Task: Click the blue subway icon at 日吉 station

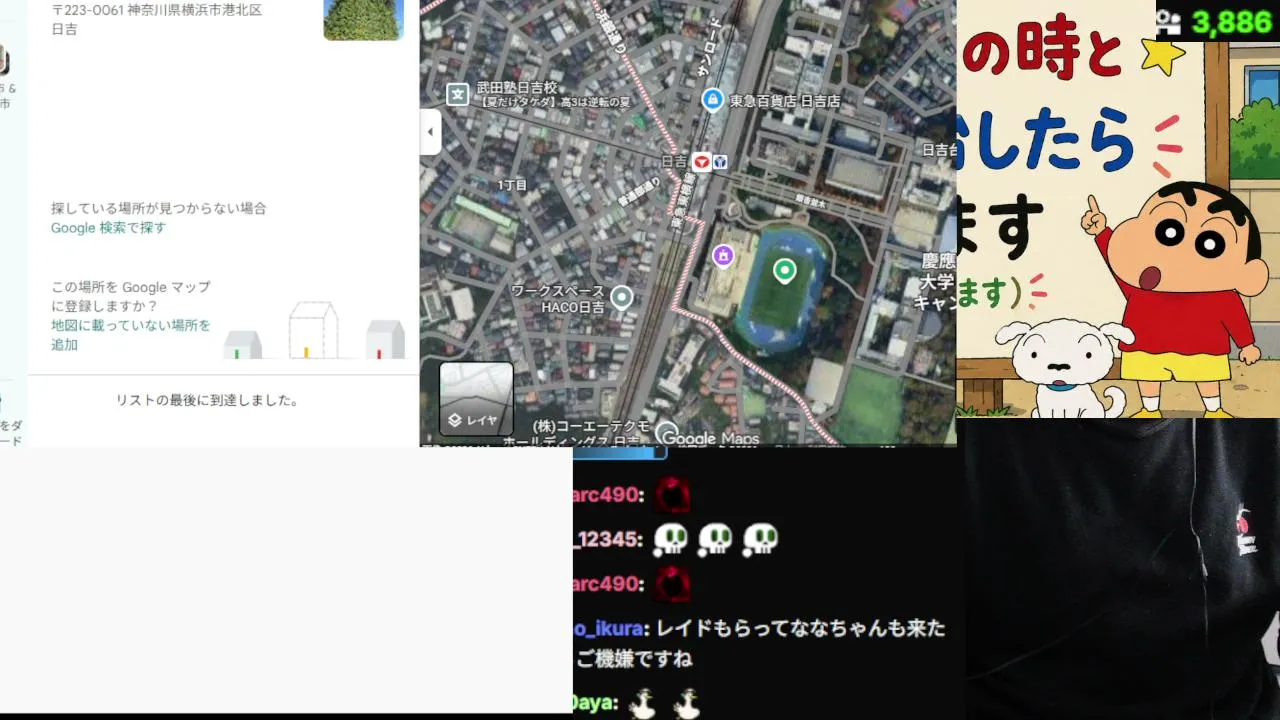Action: coord(720,161)
